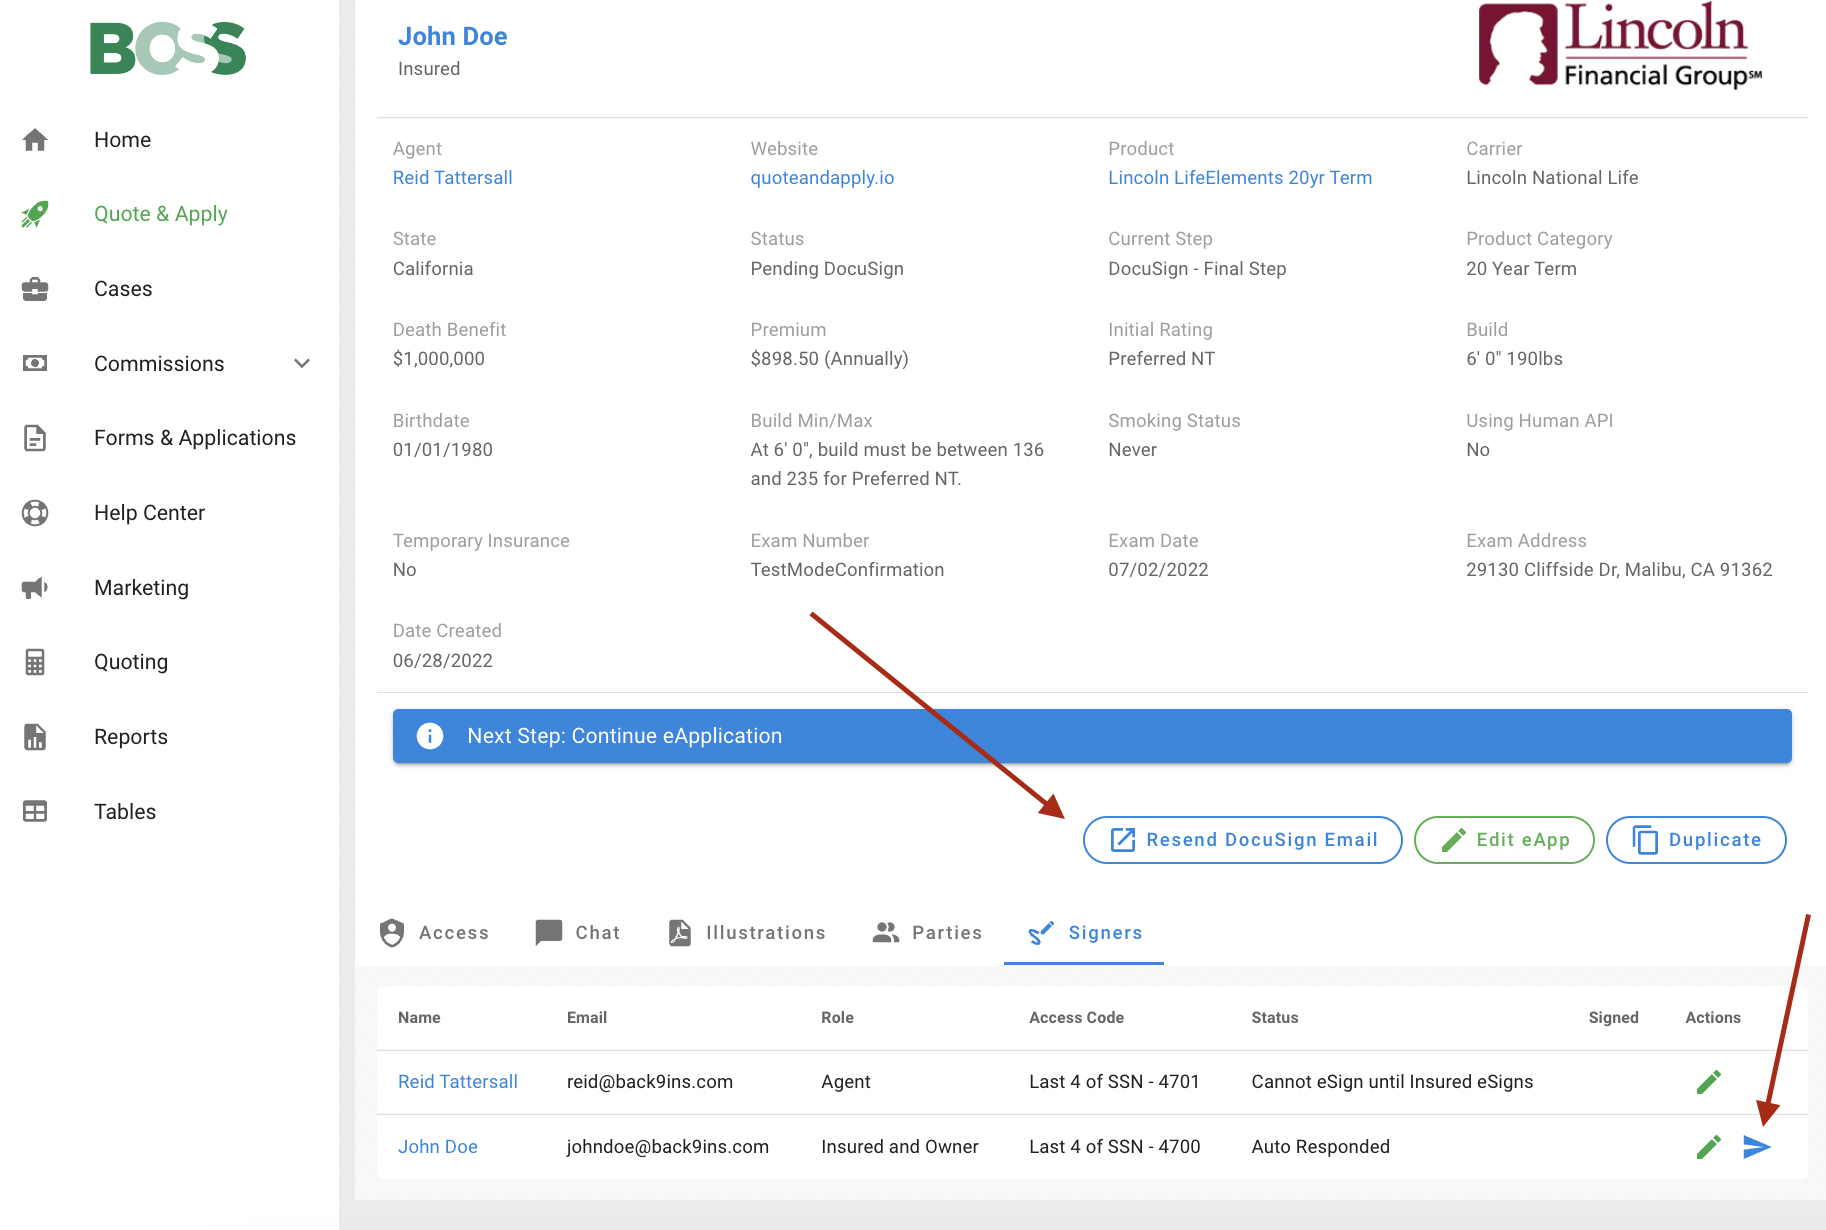This screenshot has height=1230, width=1826.
Task: Send email to John Doe via arrow icon
Action: (x=1756, y=1147)
